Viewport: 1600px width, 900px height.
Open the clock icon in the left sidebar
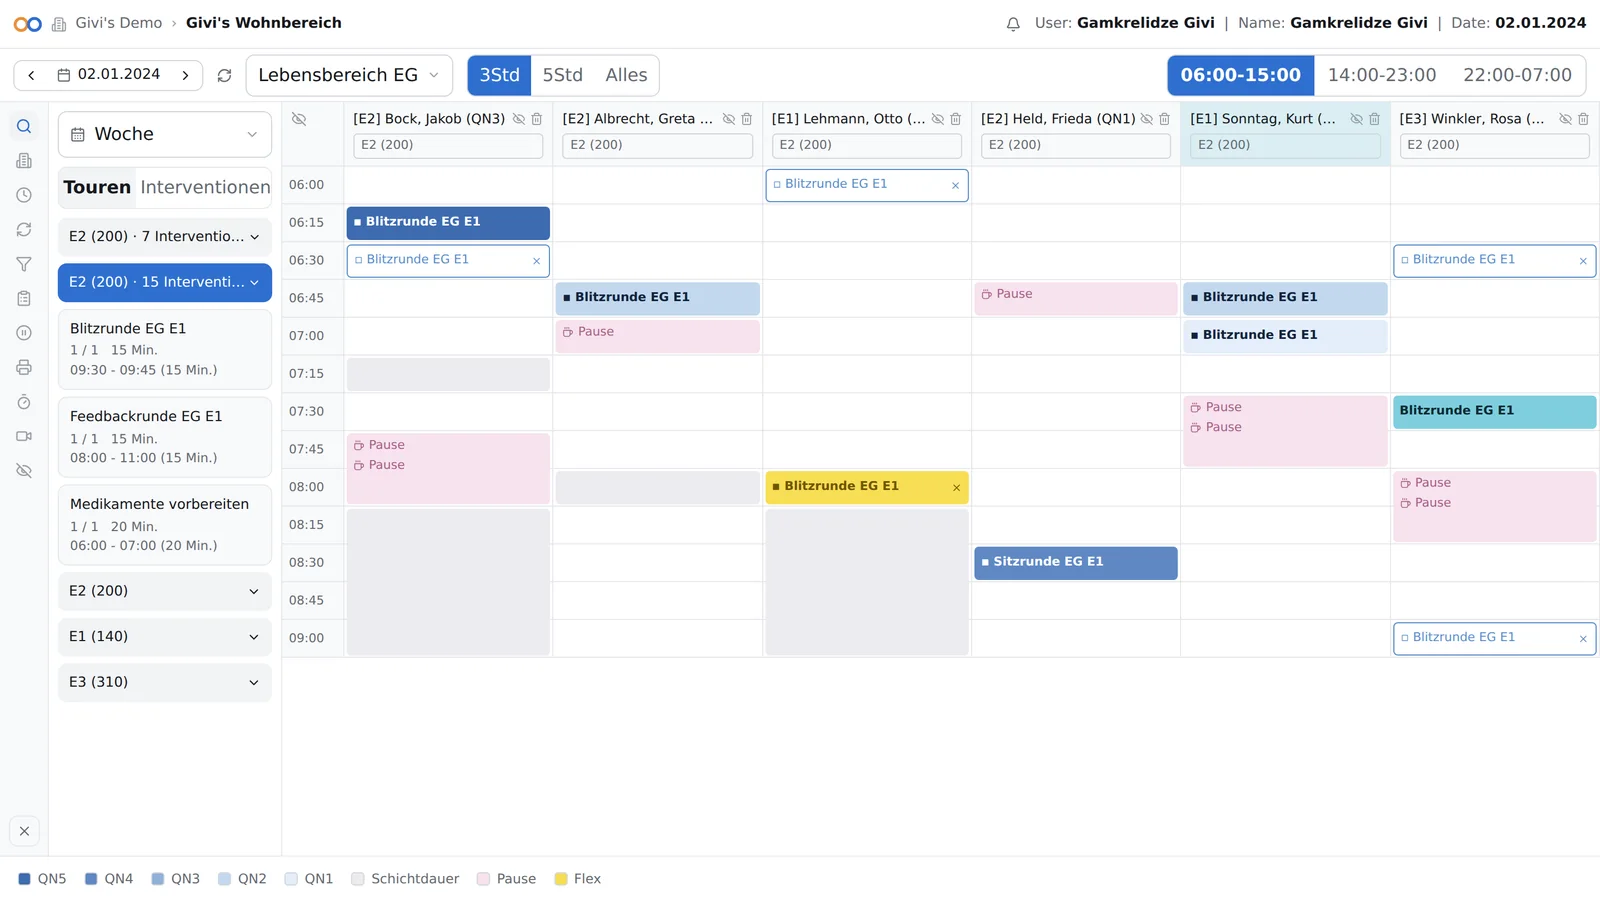pyautogui.click(x=24, y=195)
